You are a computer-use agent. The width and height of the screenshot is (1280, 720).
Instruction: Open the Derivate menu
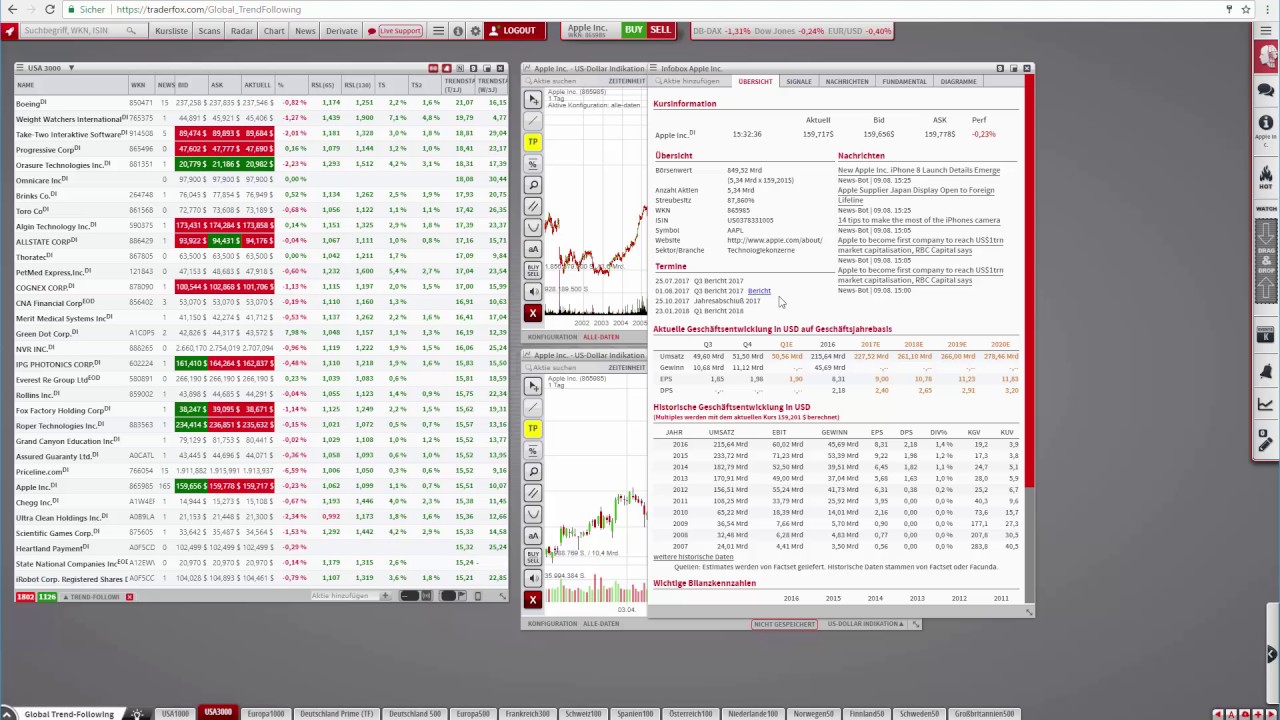point(341,31)
